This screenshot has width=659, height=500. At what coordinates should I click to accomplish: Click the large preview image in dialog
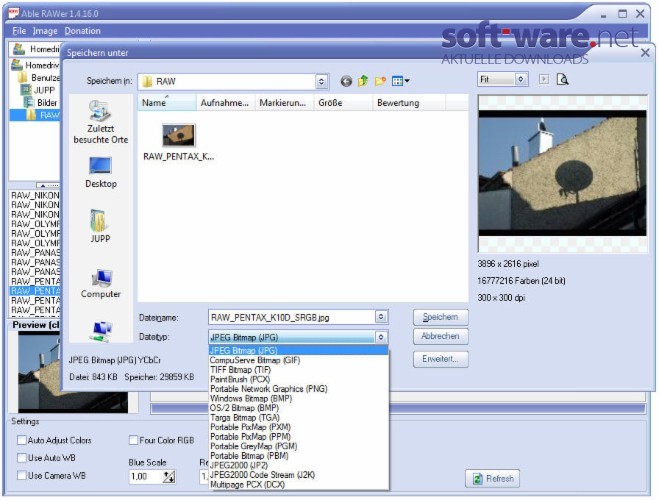[562, 173]
